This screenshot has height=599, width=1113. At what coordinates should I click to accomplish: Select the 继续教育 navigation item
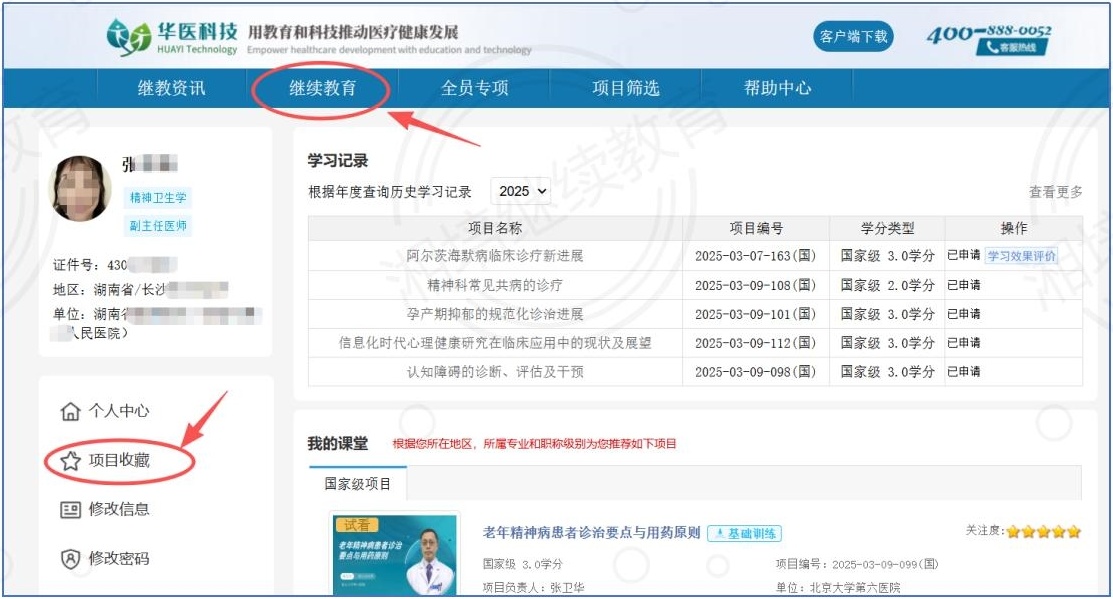click(323, 88)
